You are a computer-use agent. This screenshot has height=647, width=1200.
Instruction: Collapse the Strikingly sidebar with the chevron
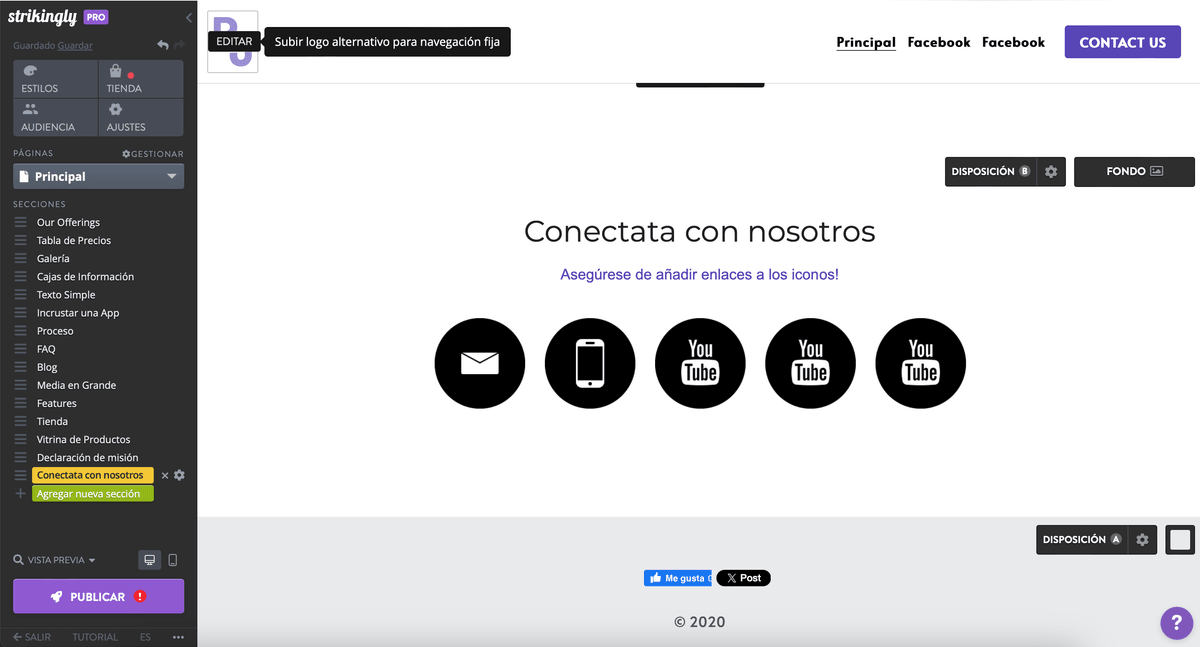(189, 18)
